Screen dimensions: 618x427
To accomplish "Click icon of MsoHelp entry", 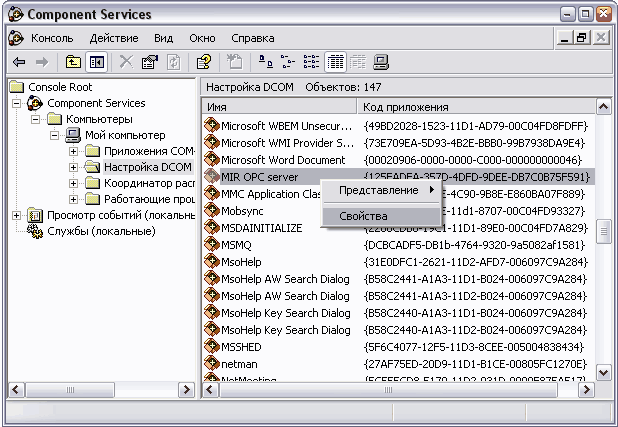I will pyautogui.click(x=212, y=261).
